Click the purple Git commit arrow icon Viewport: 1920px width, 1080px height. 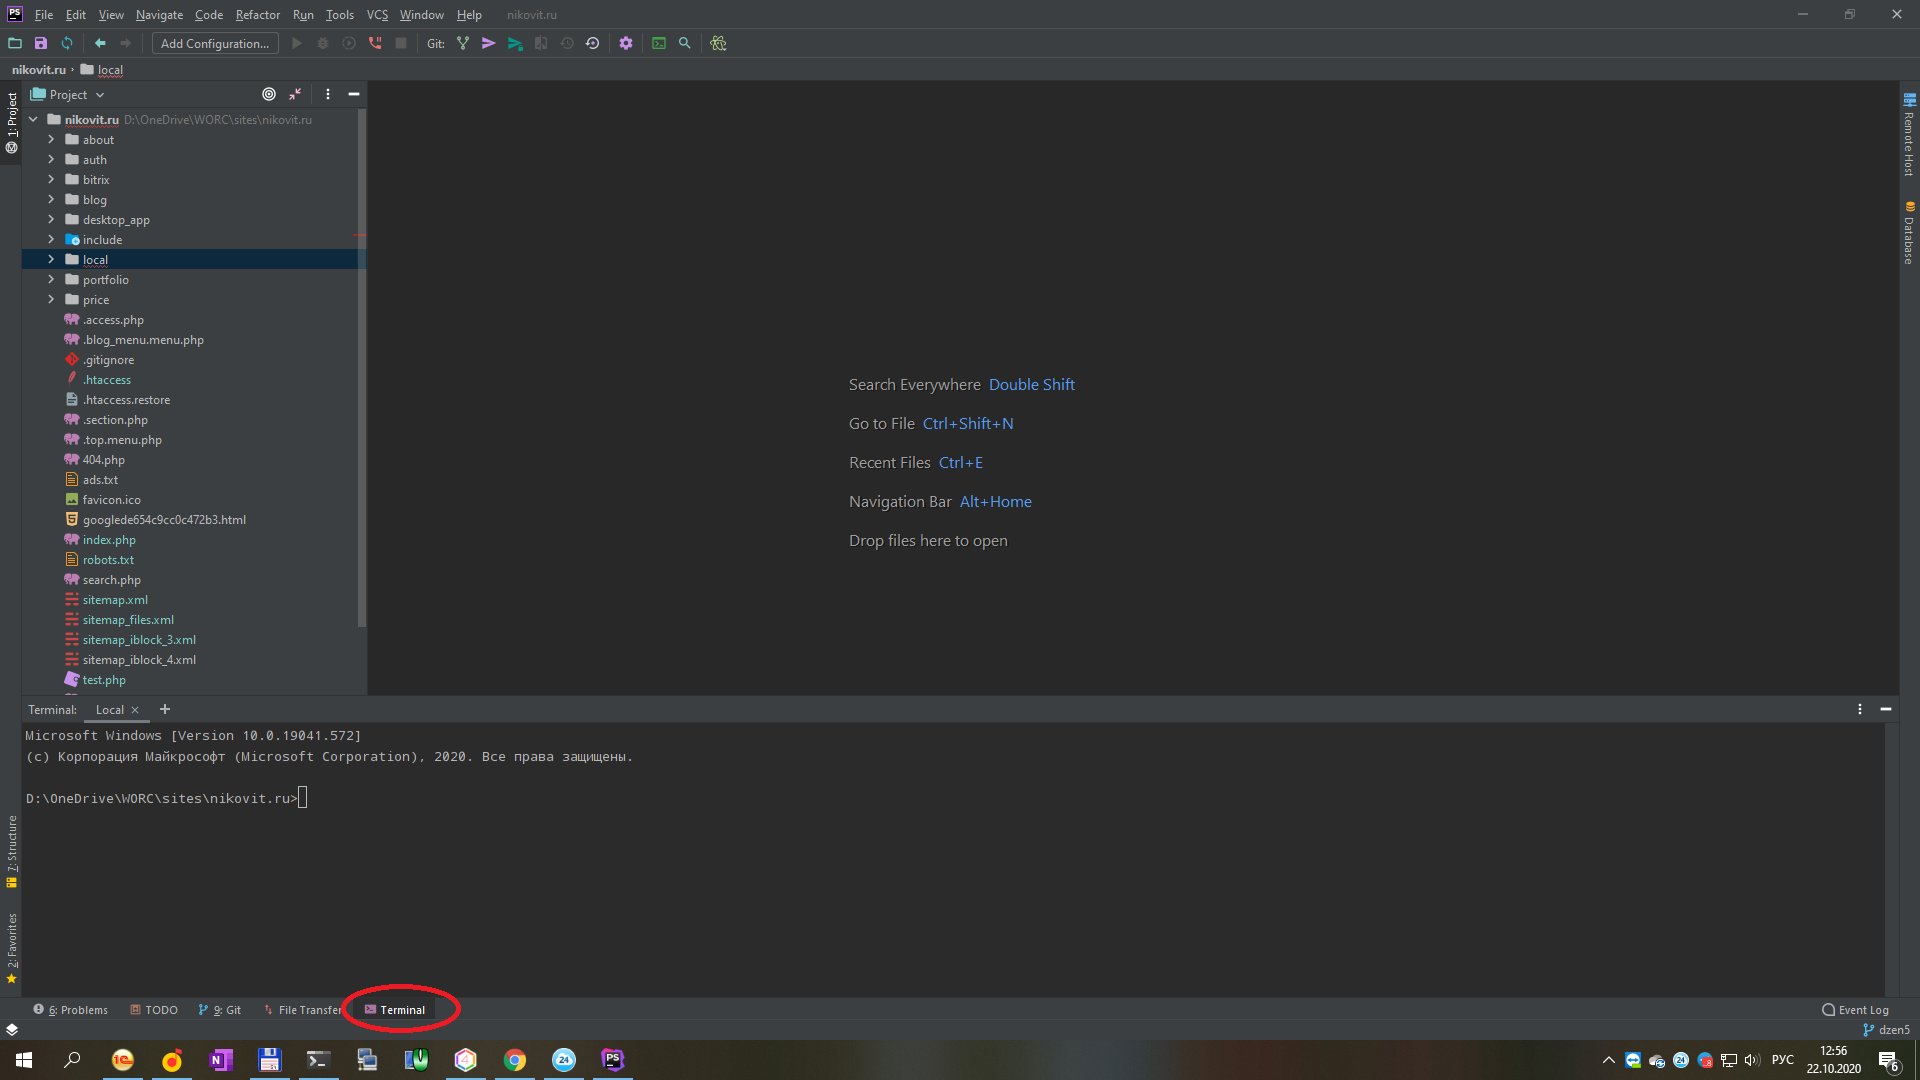[x=489, y=43]
